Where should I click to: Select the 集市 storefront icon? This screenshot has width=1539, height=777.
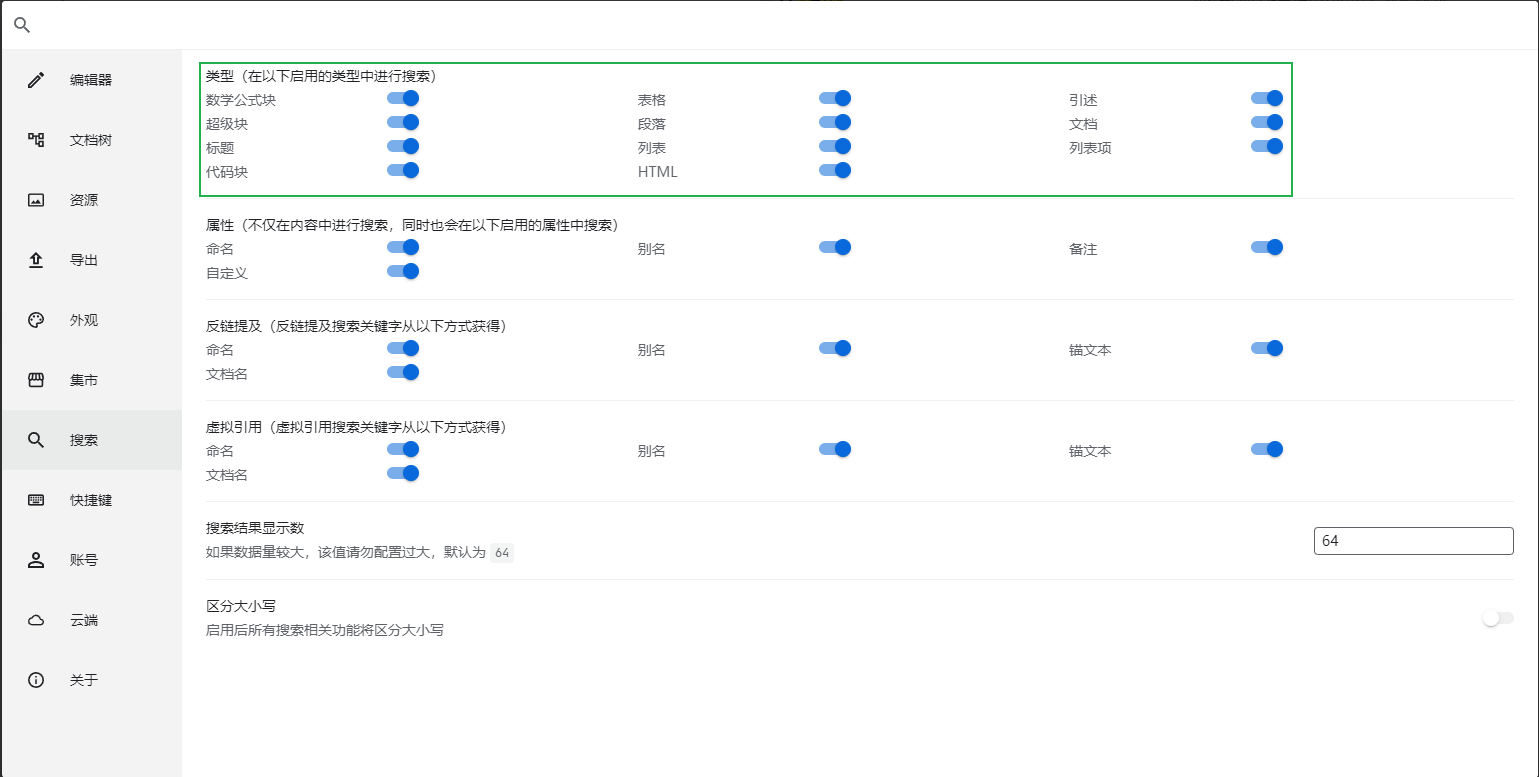coord(36,380)
